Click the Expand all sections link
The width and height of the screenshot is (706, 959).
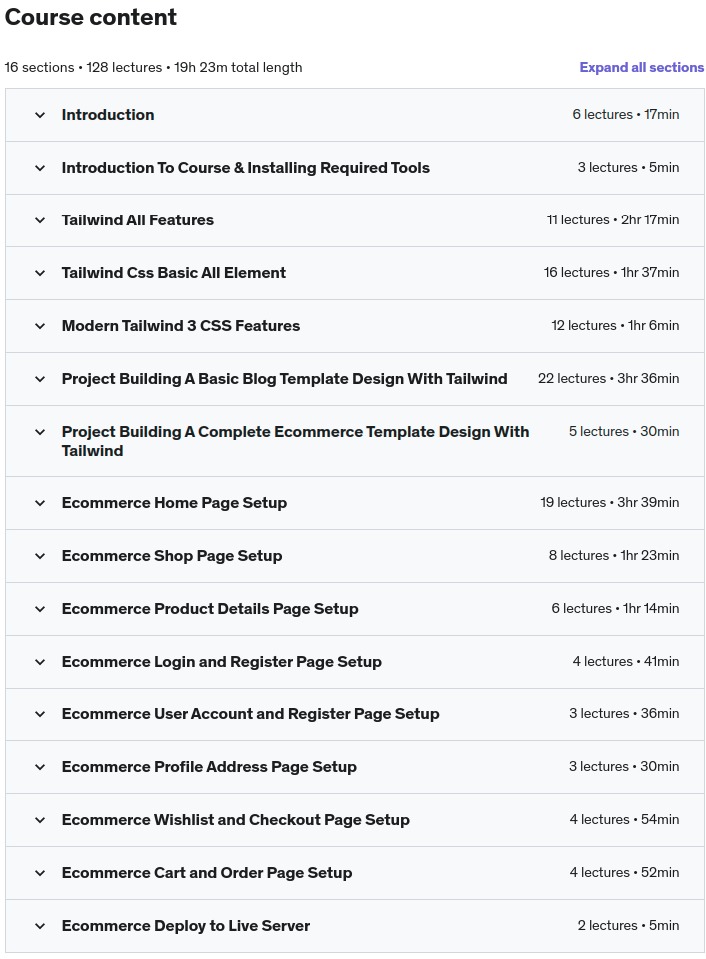(x=641, y=67)
